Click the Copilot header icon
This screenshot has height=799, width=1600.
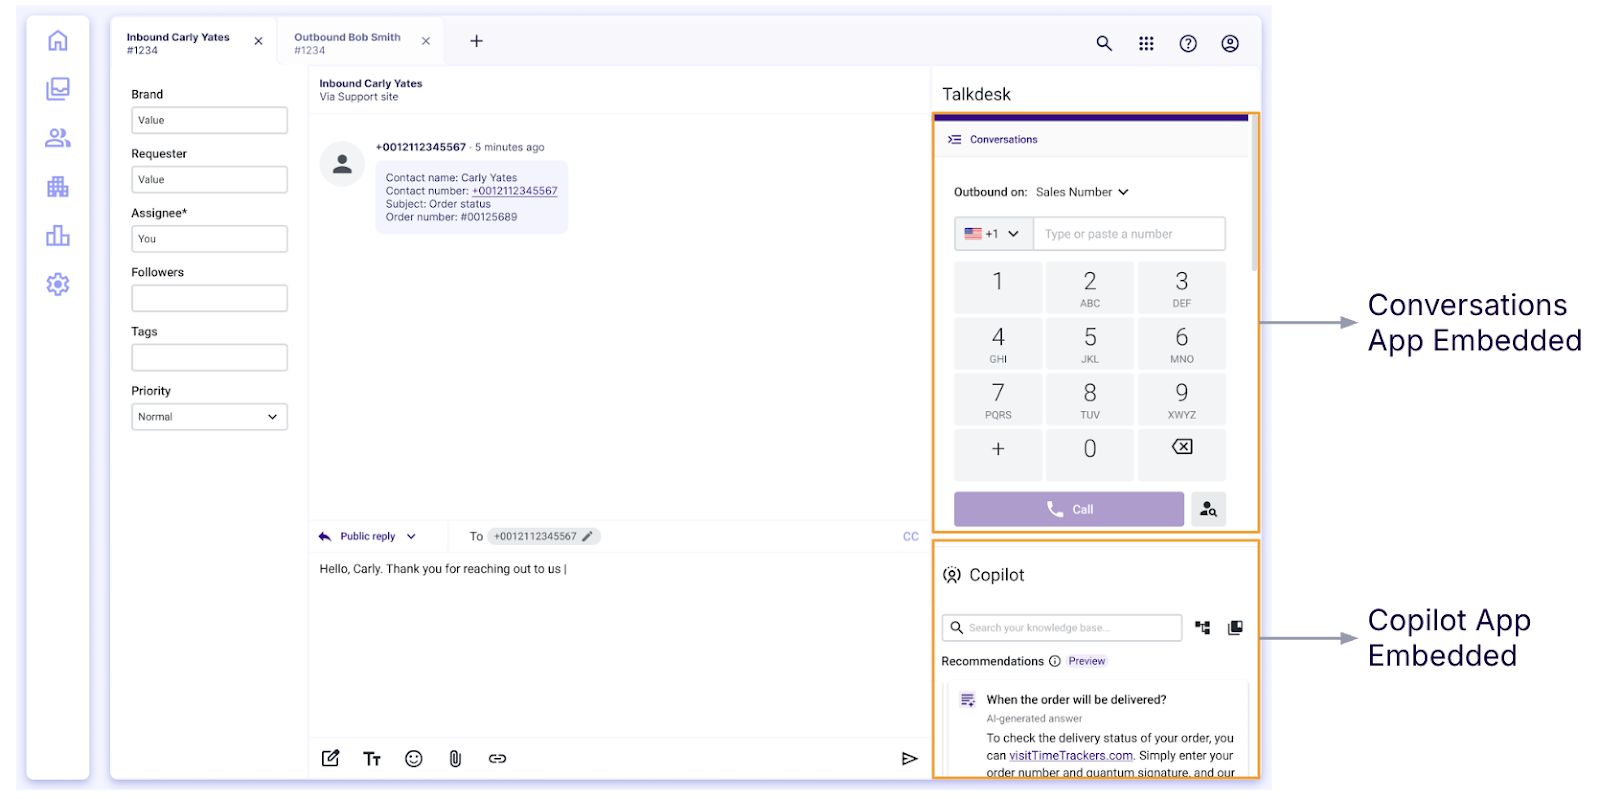(952, 575)
